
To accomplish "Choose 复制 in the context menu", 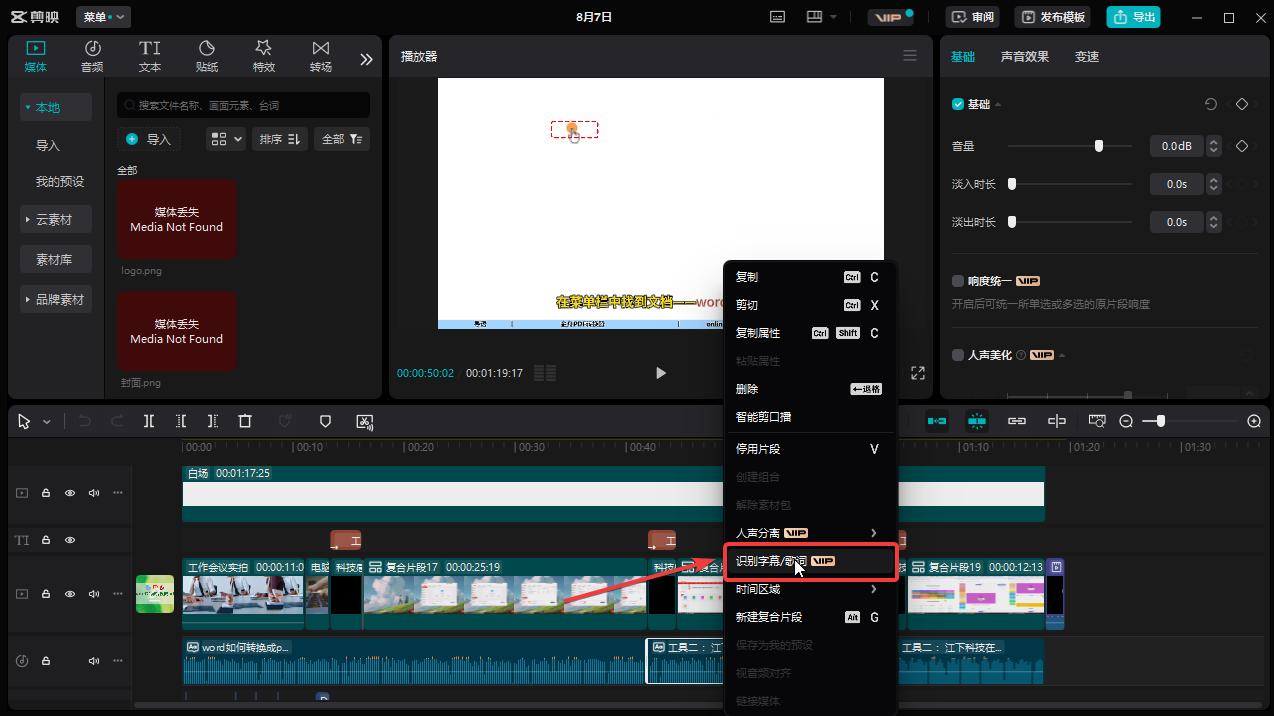I will [810, 277].
